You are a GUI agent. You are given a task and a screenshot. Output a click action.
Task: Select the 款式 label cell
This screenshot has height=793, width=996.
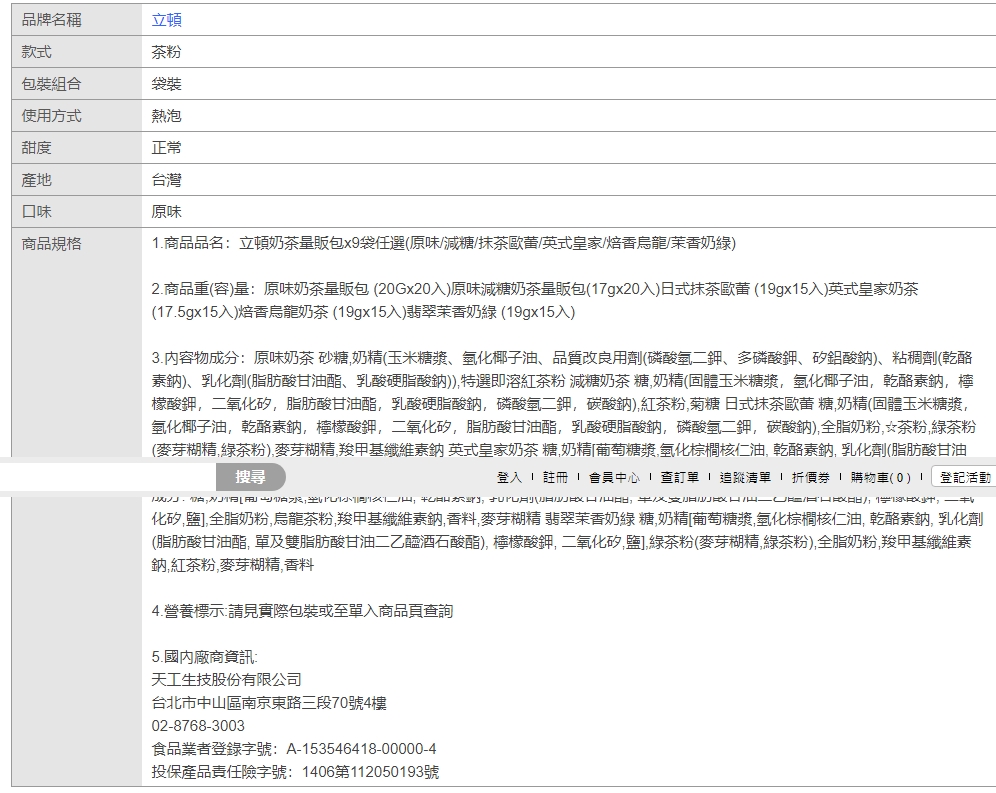tap(77, 51)
